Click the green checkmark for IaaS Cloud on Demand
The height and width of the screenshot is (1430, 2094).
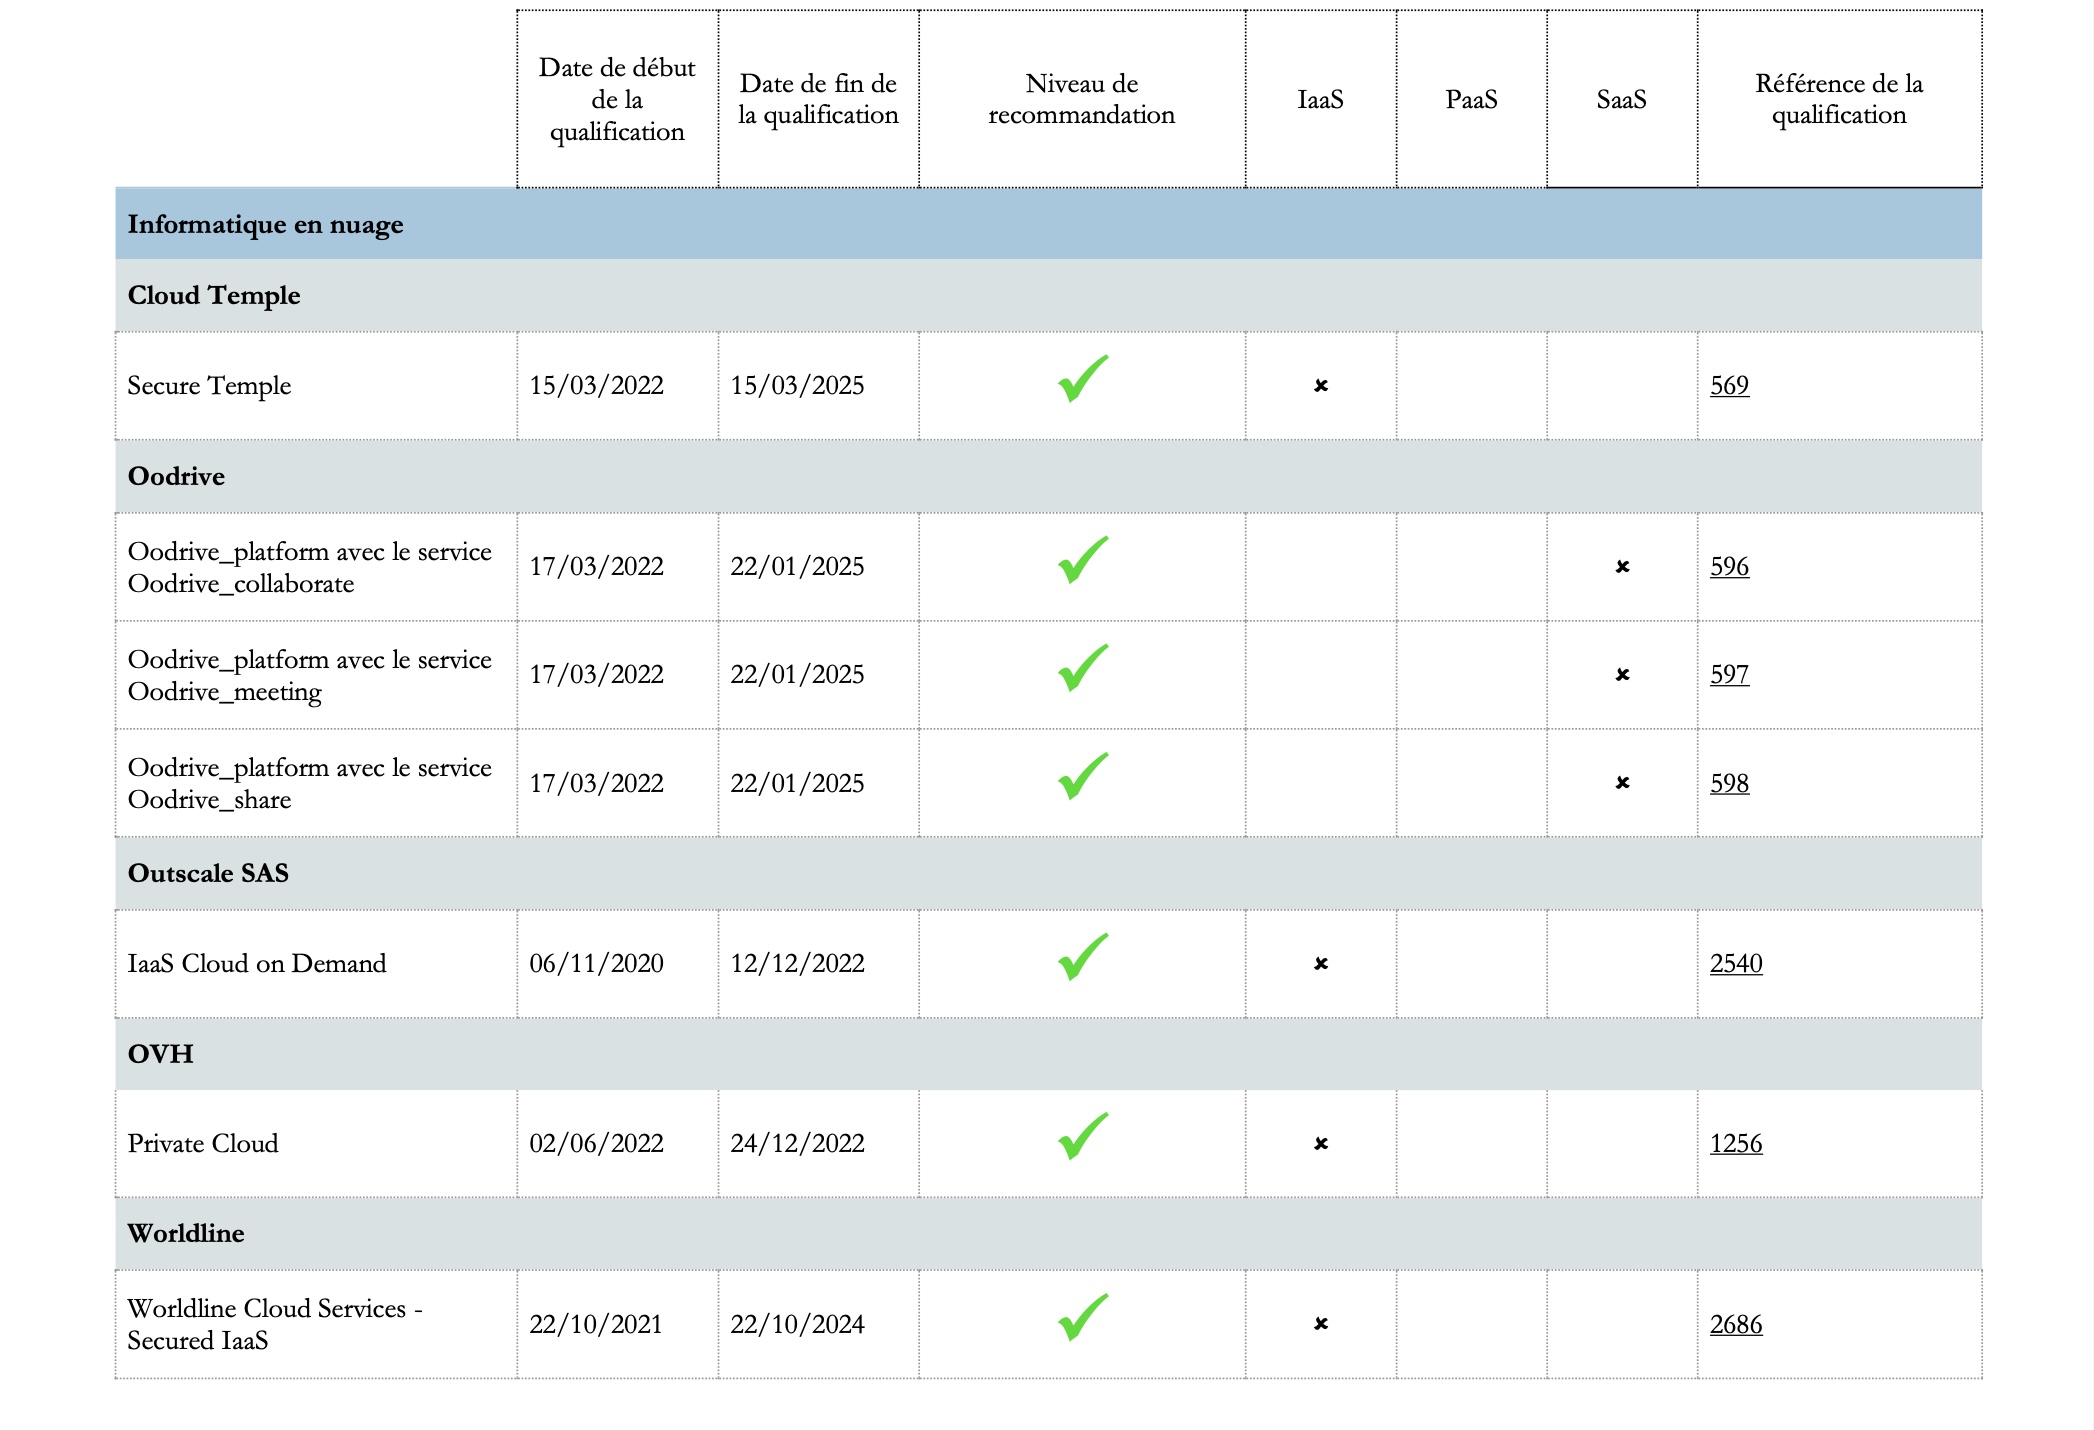(1083, 957)
